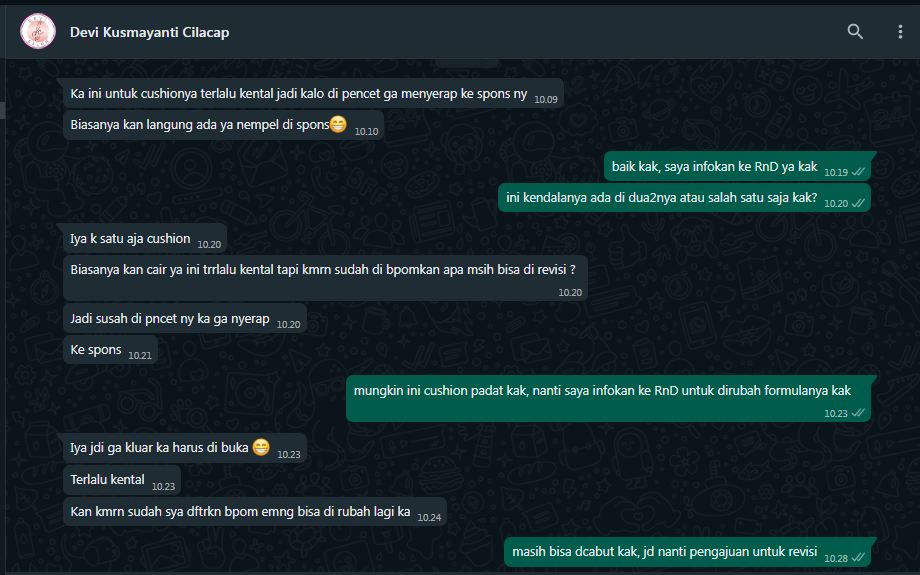920x575 pixels.
Task: Click read checkmarks on 'mungkin ini cushion' message
Action: 858,413
